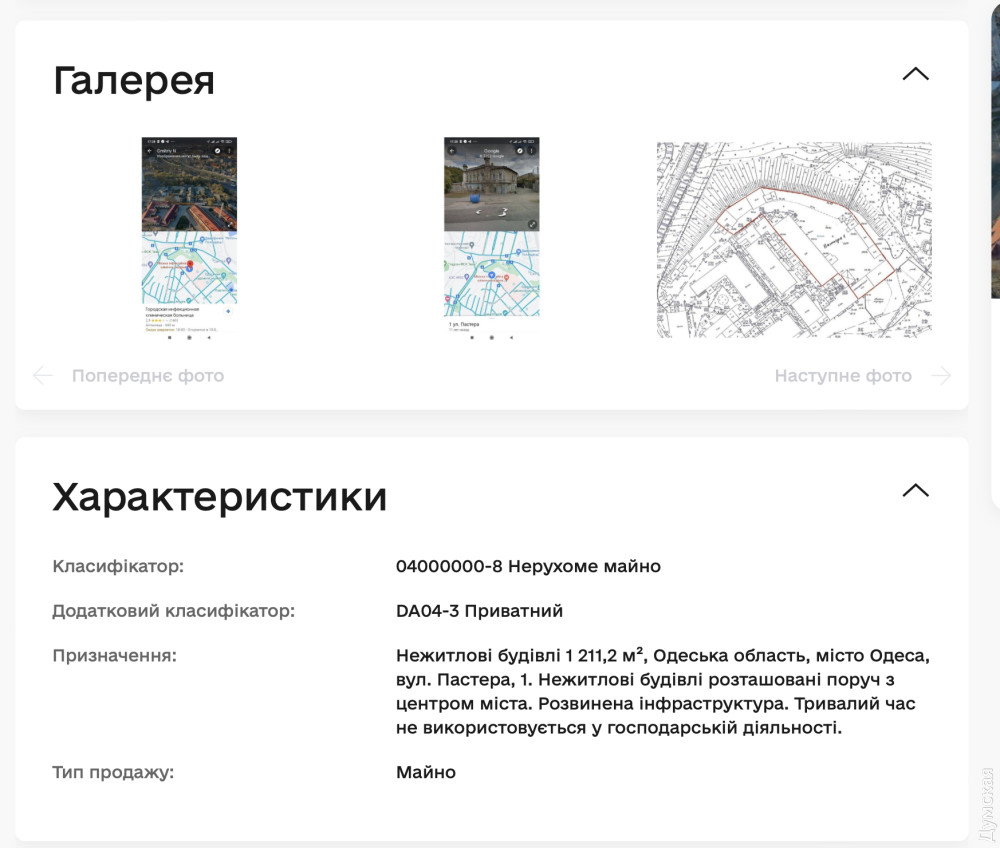Go to previous photo via Попереднє фото text
The image size is (1000, 848).
click(x=147, y=376)
